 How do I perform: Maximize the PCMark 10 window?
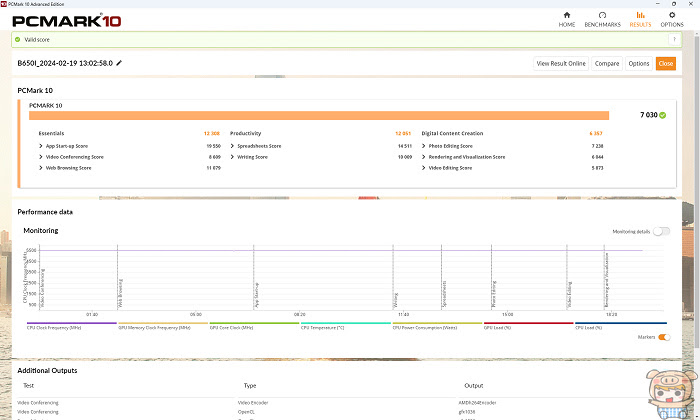(674, 4)
